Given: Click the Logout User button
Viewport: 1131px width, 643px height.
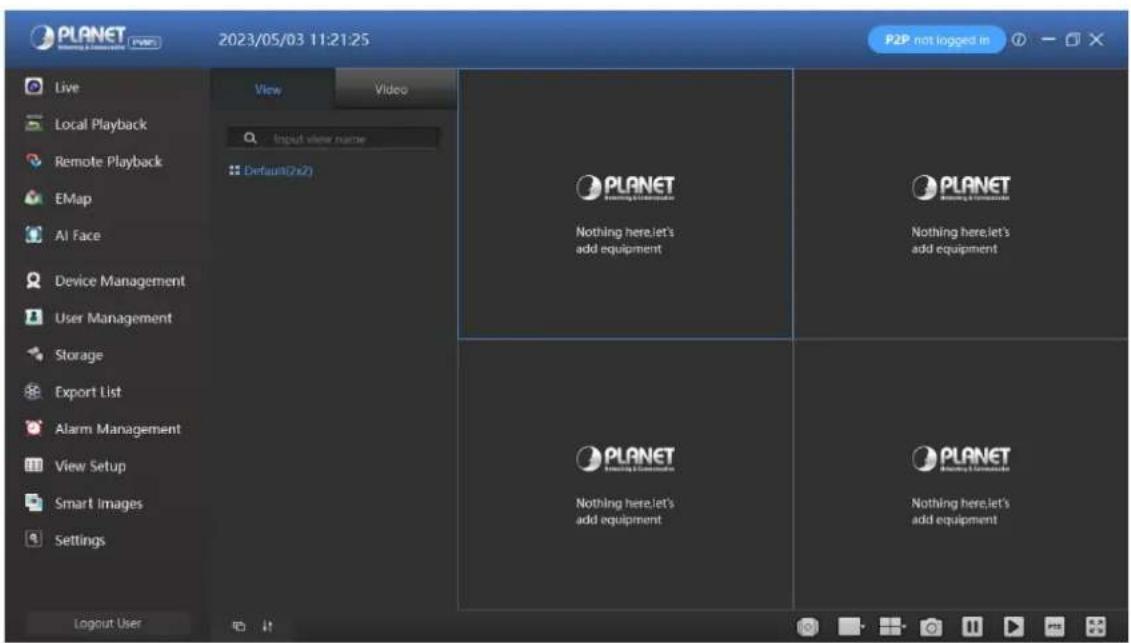Looking at the screenshot, I should (x=107, y=624).
